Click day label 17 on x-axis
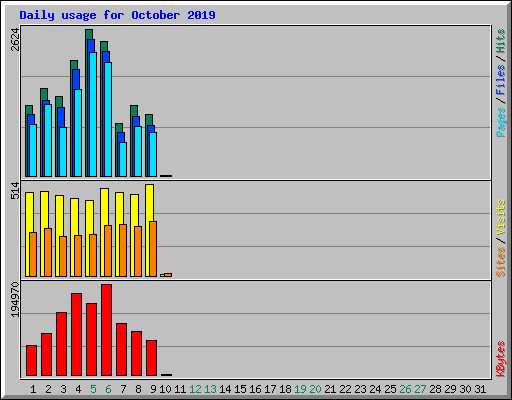Viewport: 512px width, 400px height. coord(270,389)
